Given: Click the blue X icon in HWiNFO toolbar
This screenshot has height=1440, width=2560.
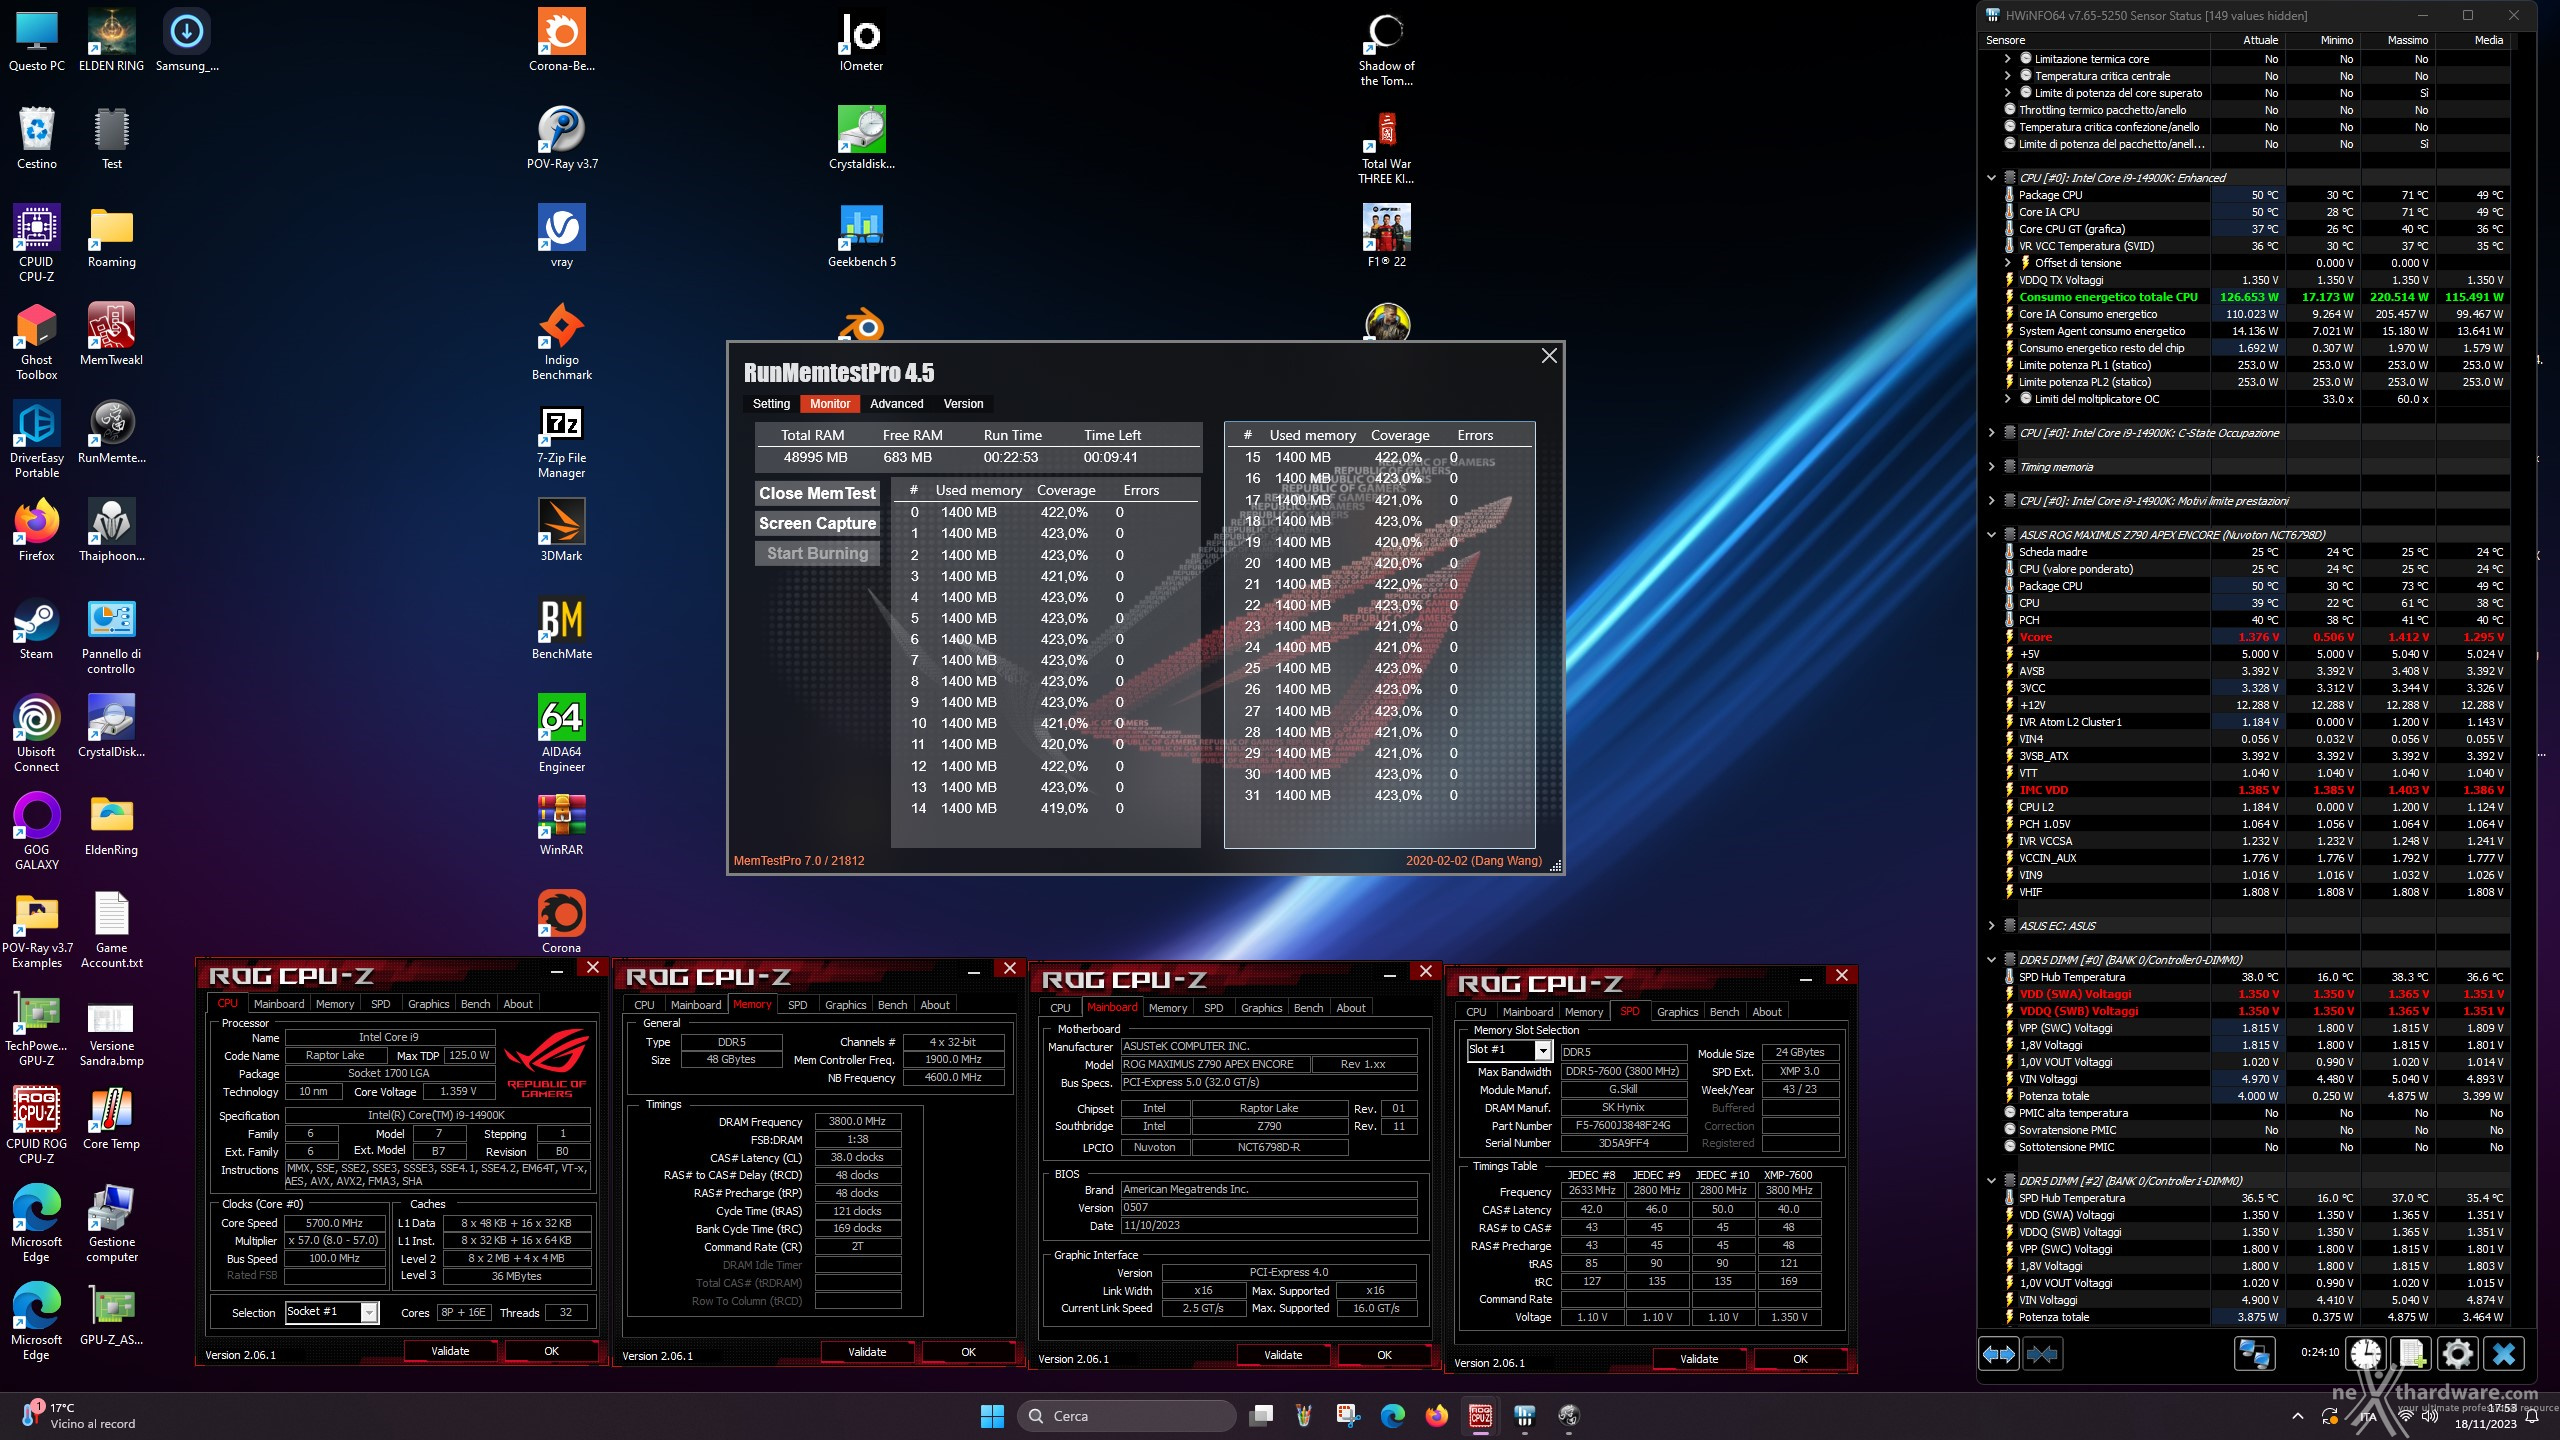Looking at the screenshot, I should [x=2504, y=1354].
